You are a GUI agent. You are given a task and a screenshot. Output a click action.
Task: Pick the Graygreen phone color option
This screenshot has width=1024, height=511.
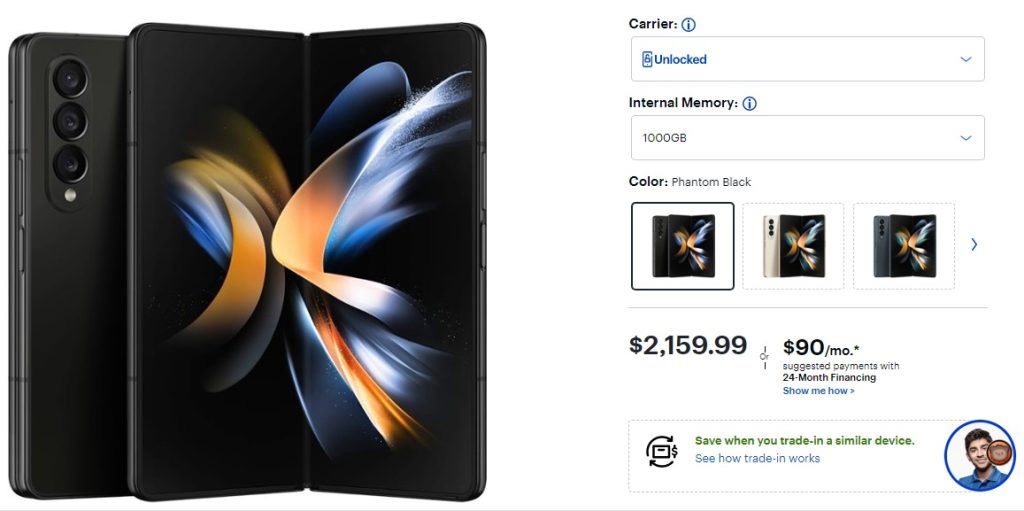[904, 246]
